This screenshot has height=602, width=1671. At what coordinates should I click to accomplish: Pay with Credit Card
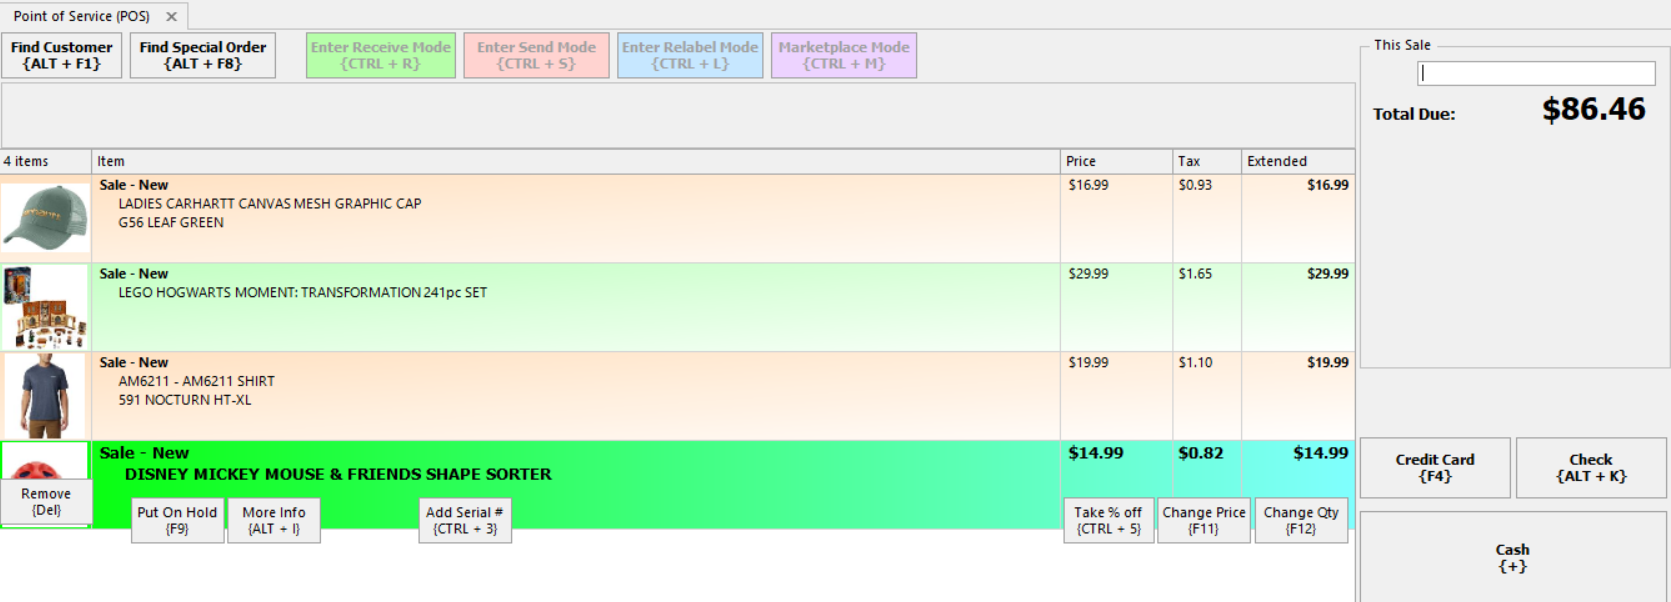(1435, 467)
